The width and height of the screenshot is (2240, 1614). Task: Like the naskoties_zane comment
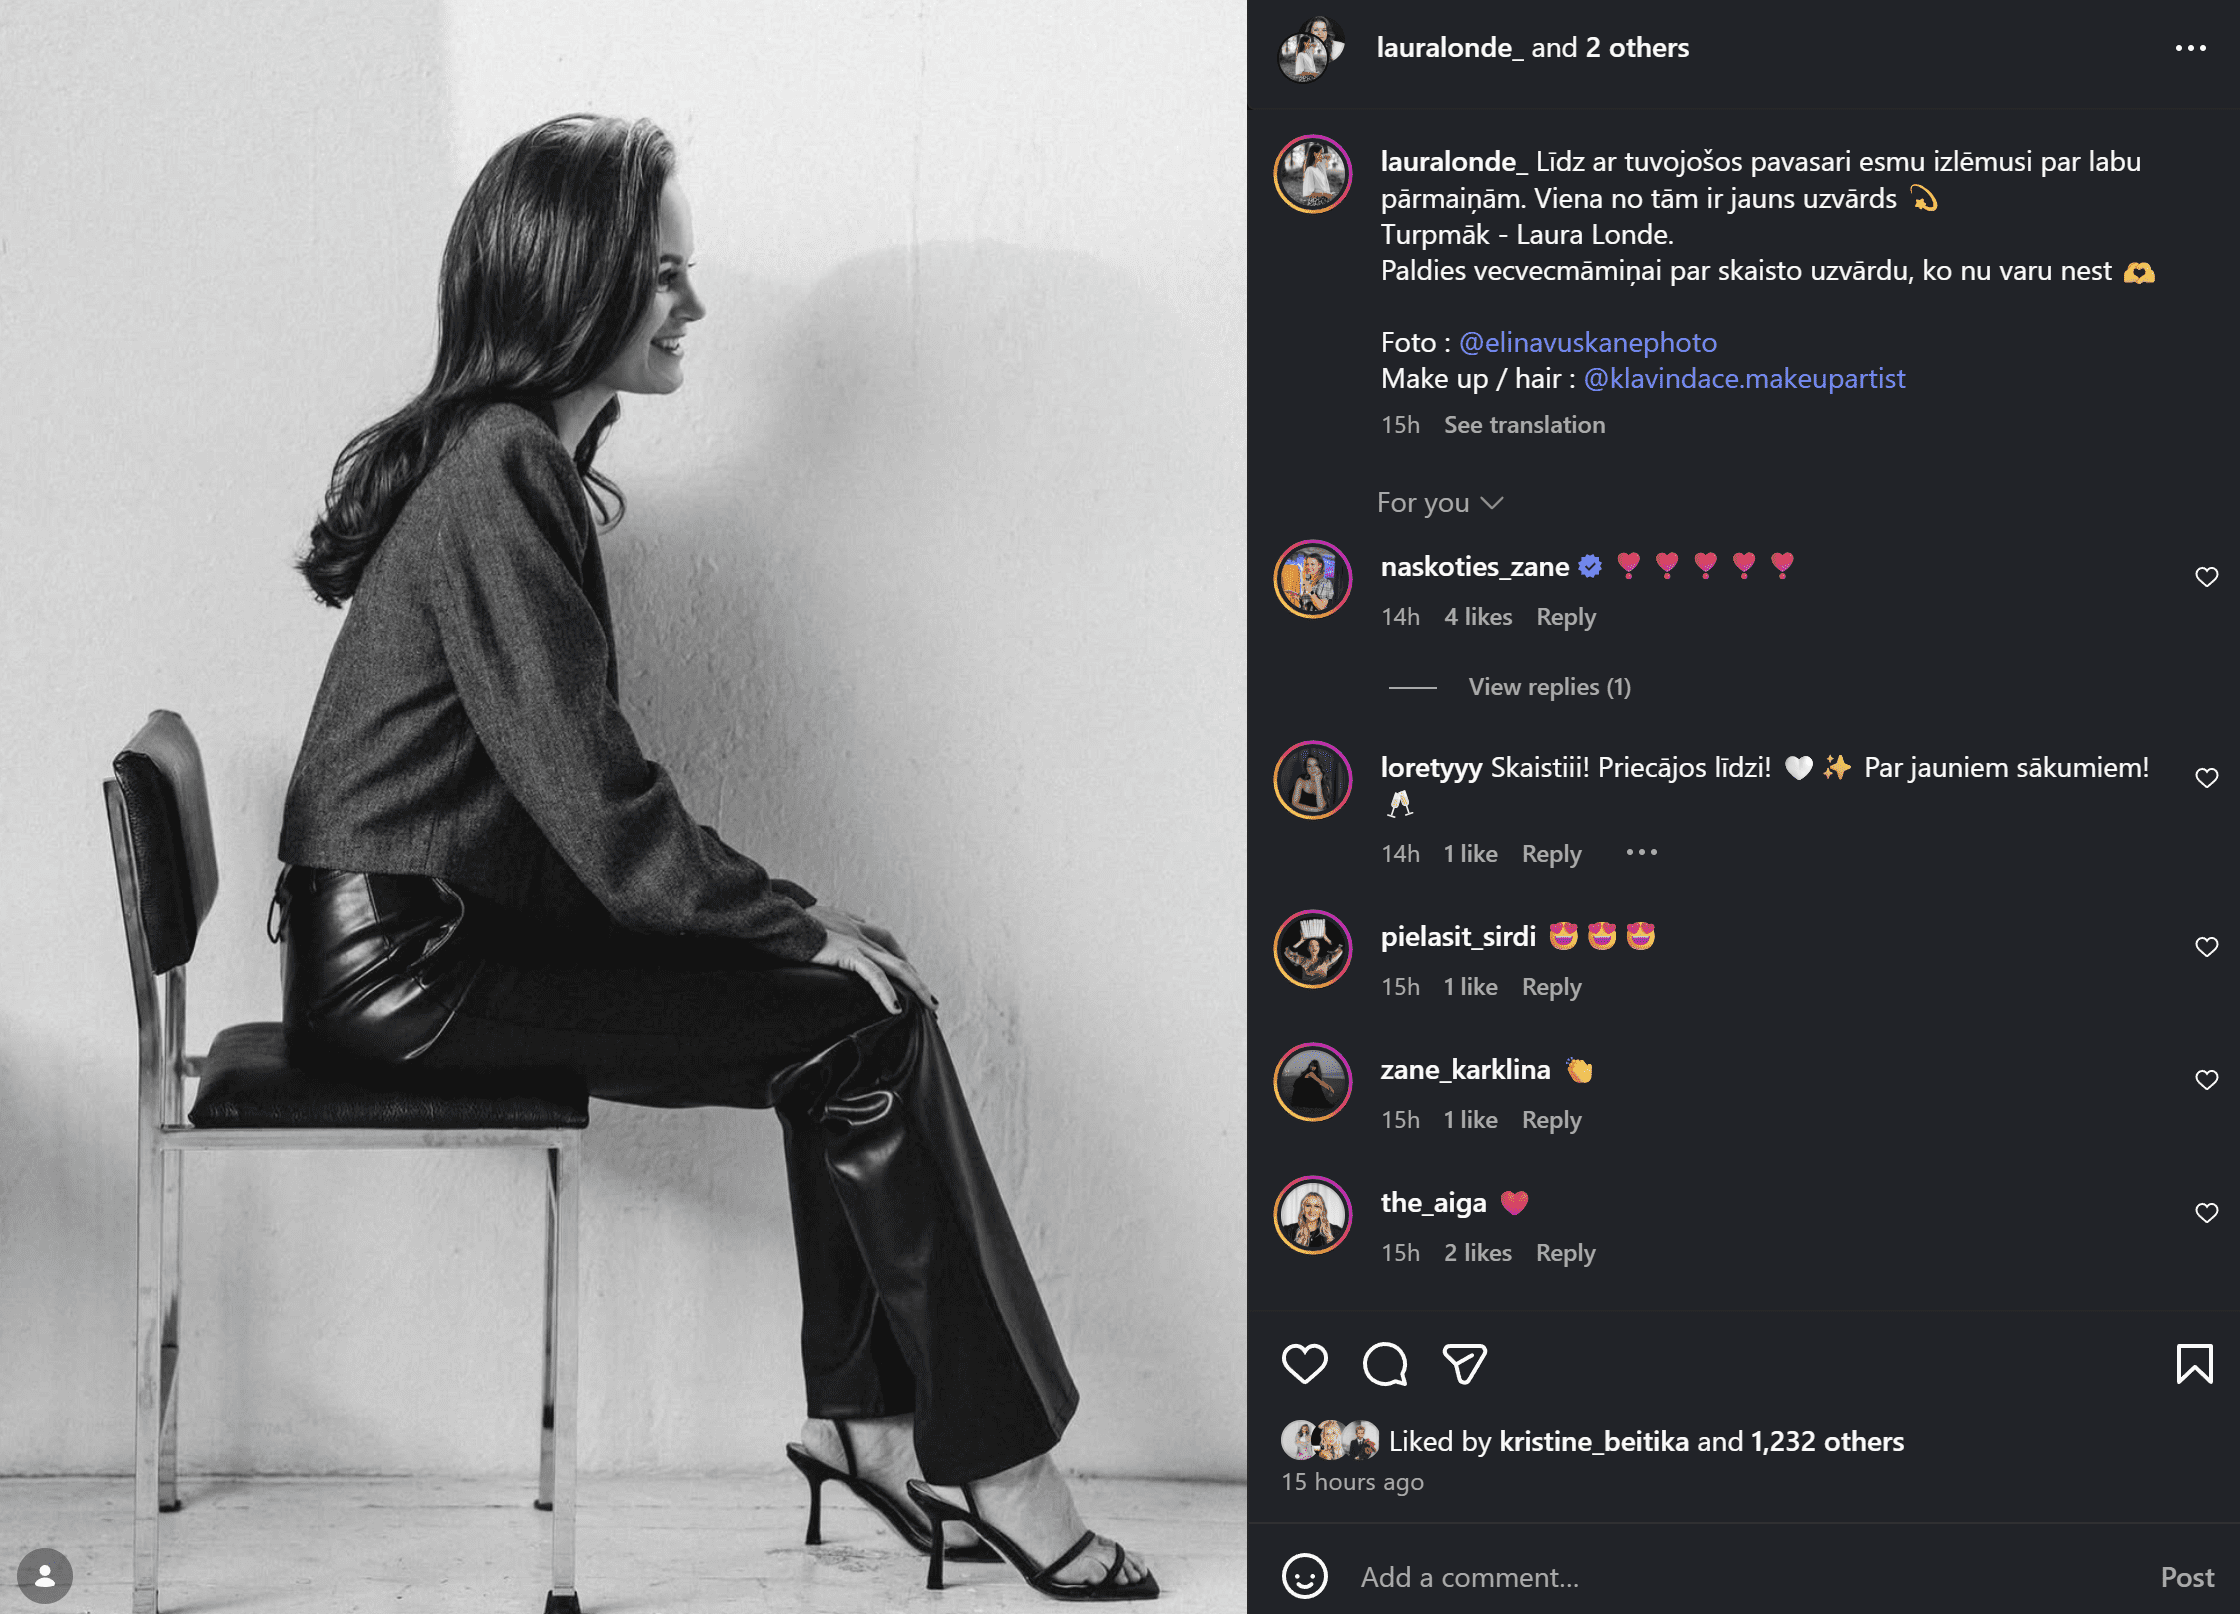pos(2206,577)
